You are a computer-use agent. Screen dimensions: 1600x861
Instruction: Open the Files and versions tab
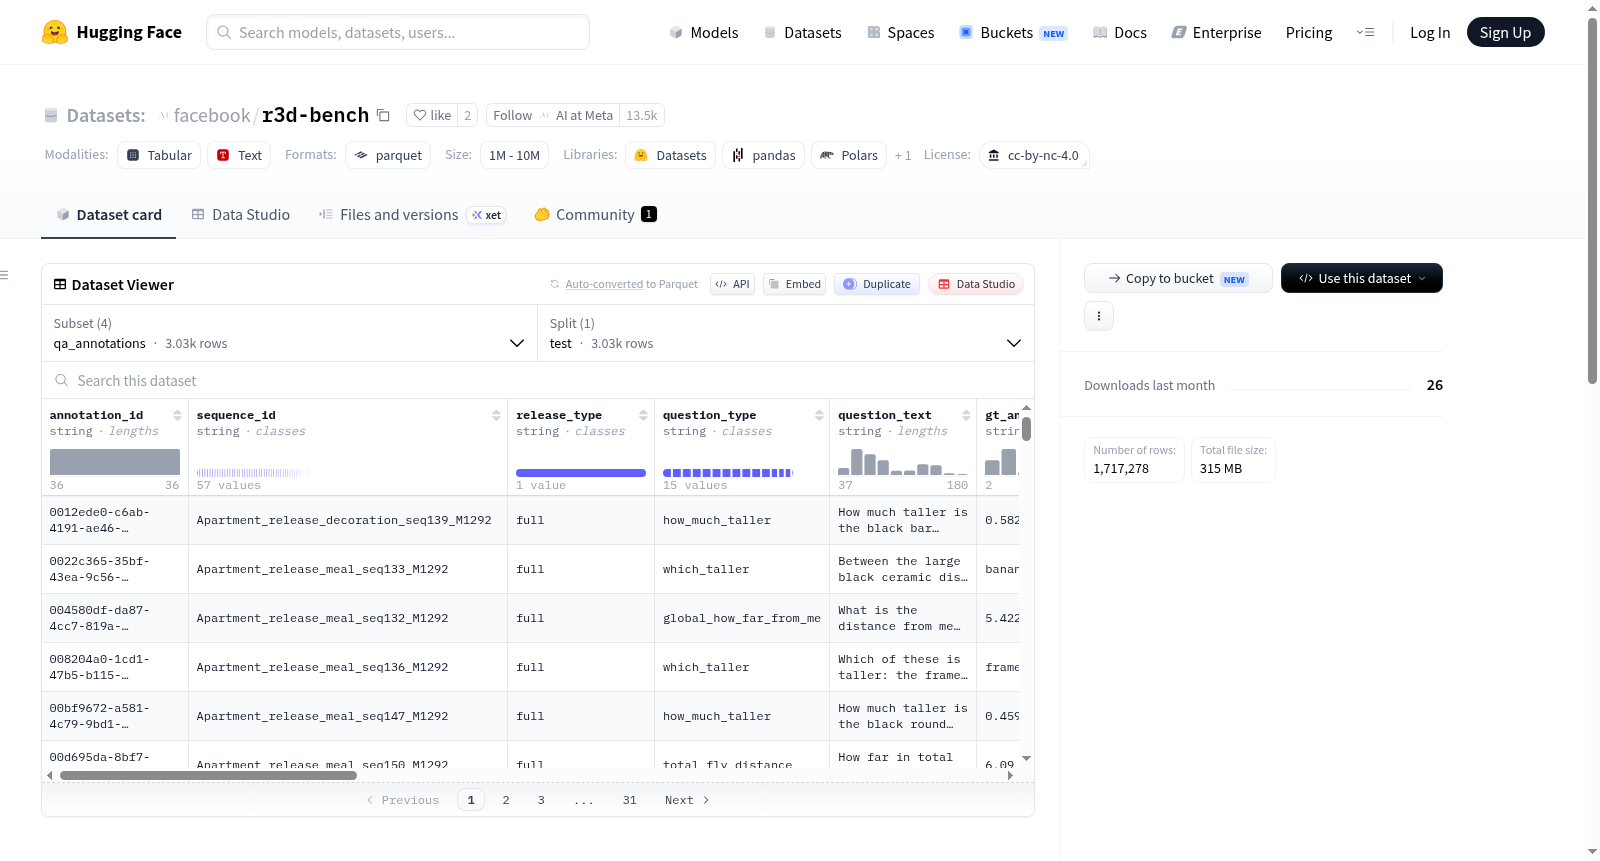[412, 214]
